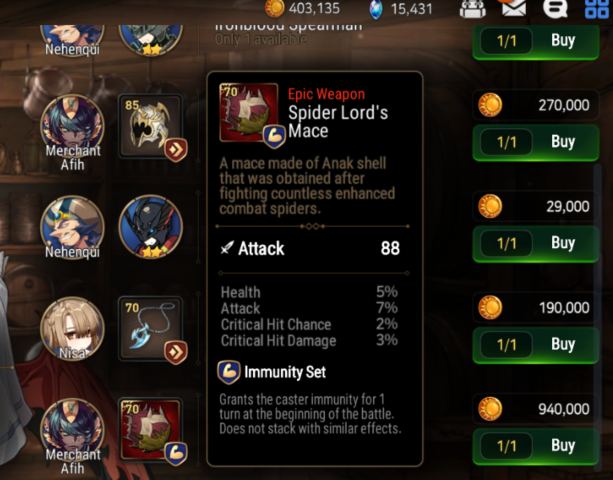Image resolution: width=613 pixels, height=480 pixels.
Task: Buy the Ironblood Spearman item
Action: click(536, 41)
